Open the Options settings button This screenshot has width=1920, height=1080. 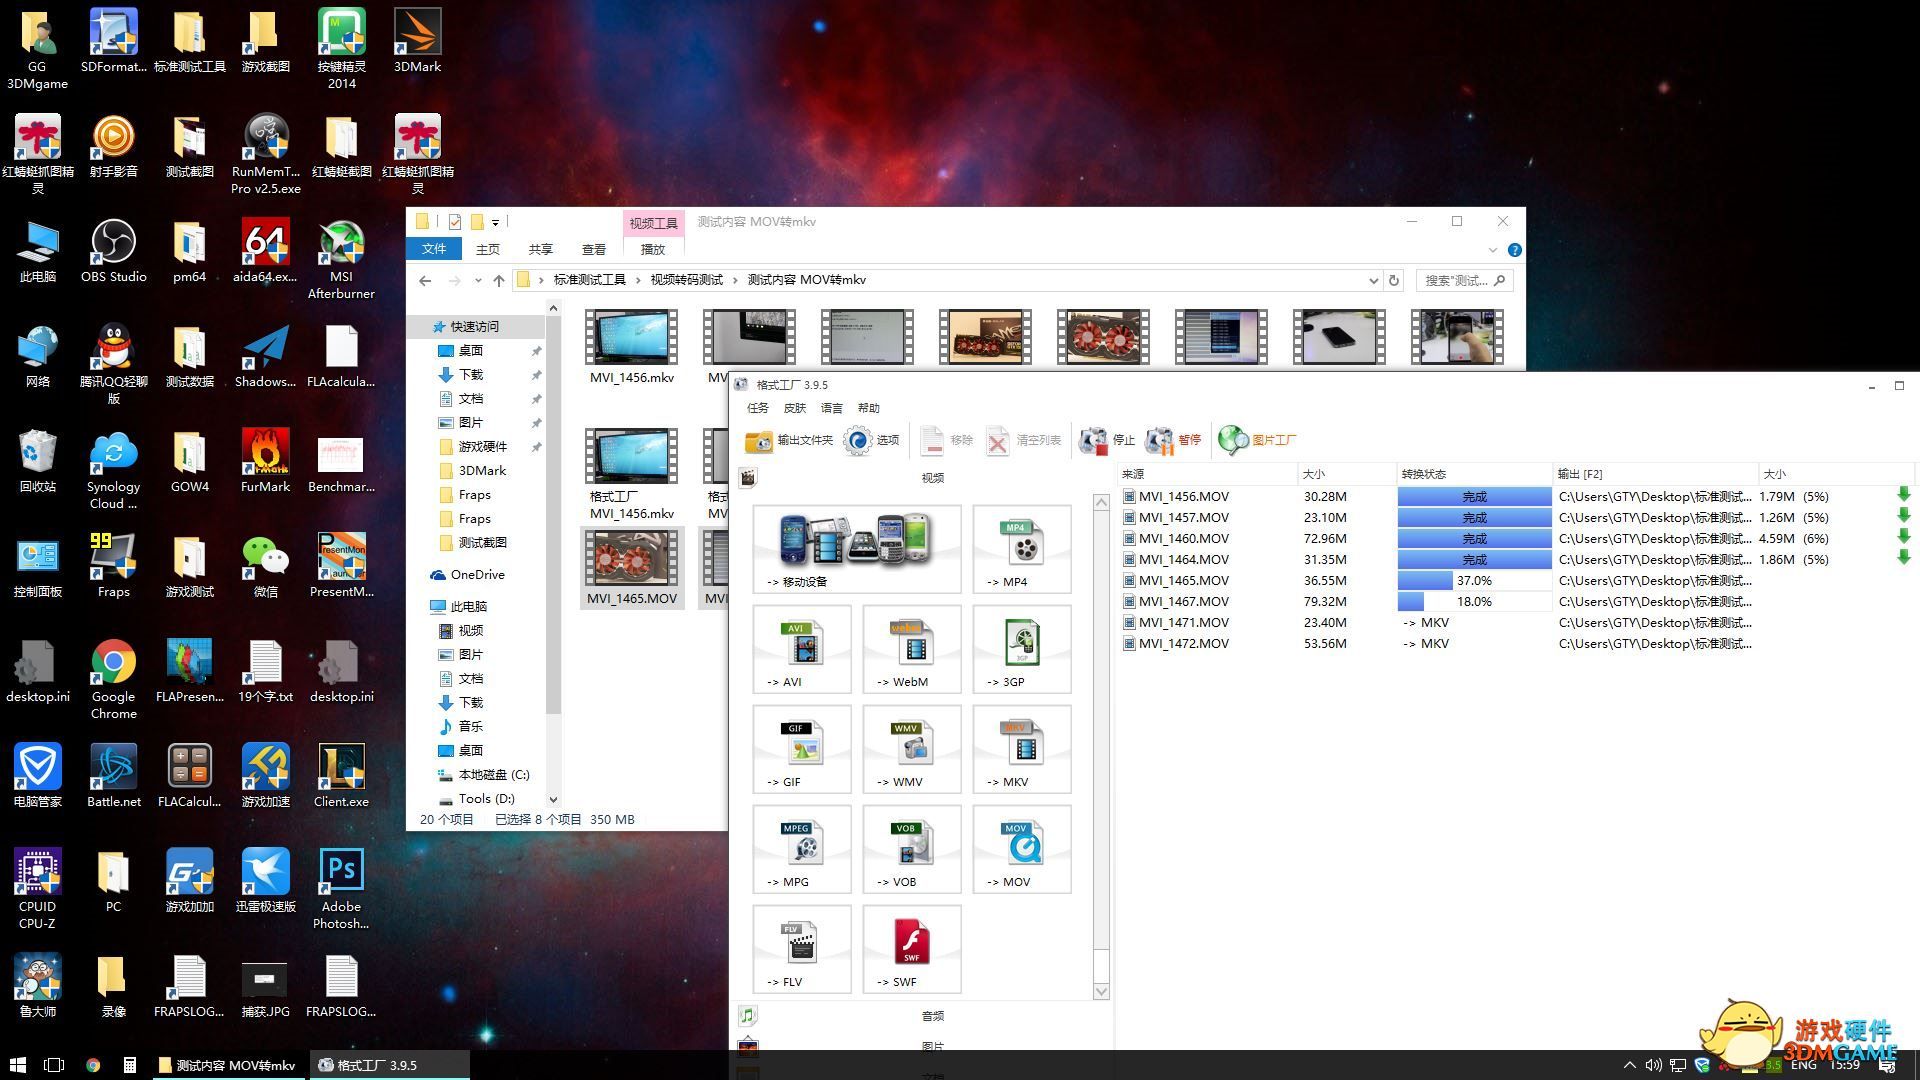tap(871, 440)
